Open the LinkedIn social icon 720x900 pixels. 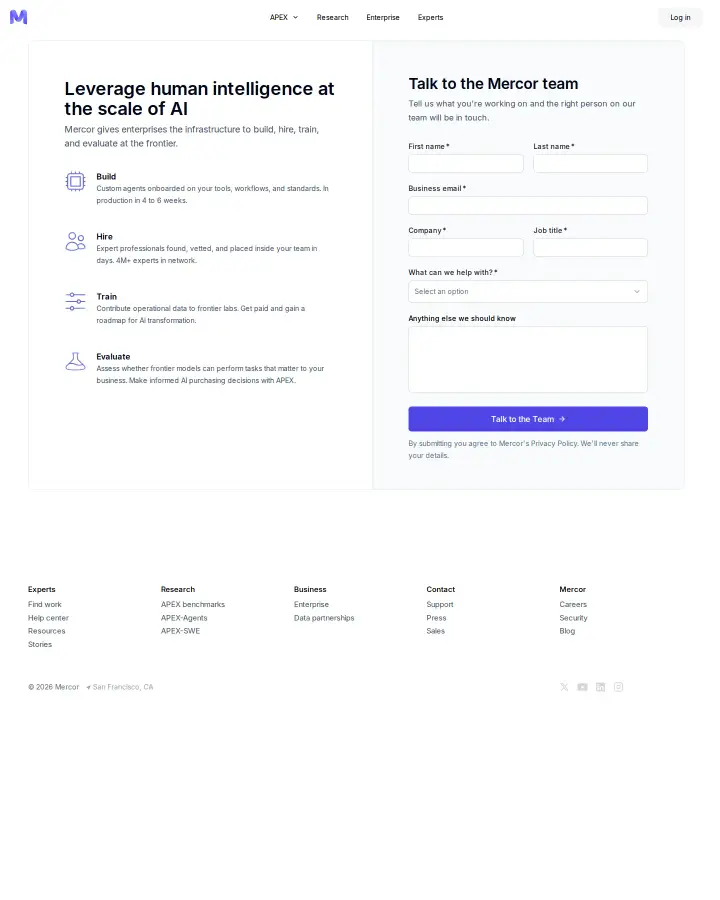(x=600, y=687)
